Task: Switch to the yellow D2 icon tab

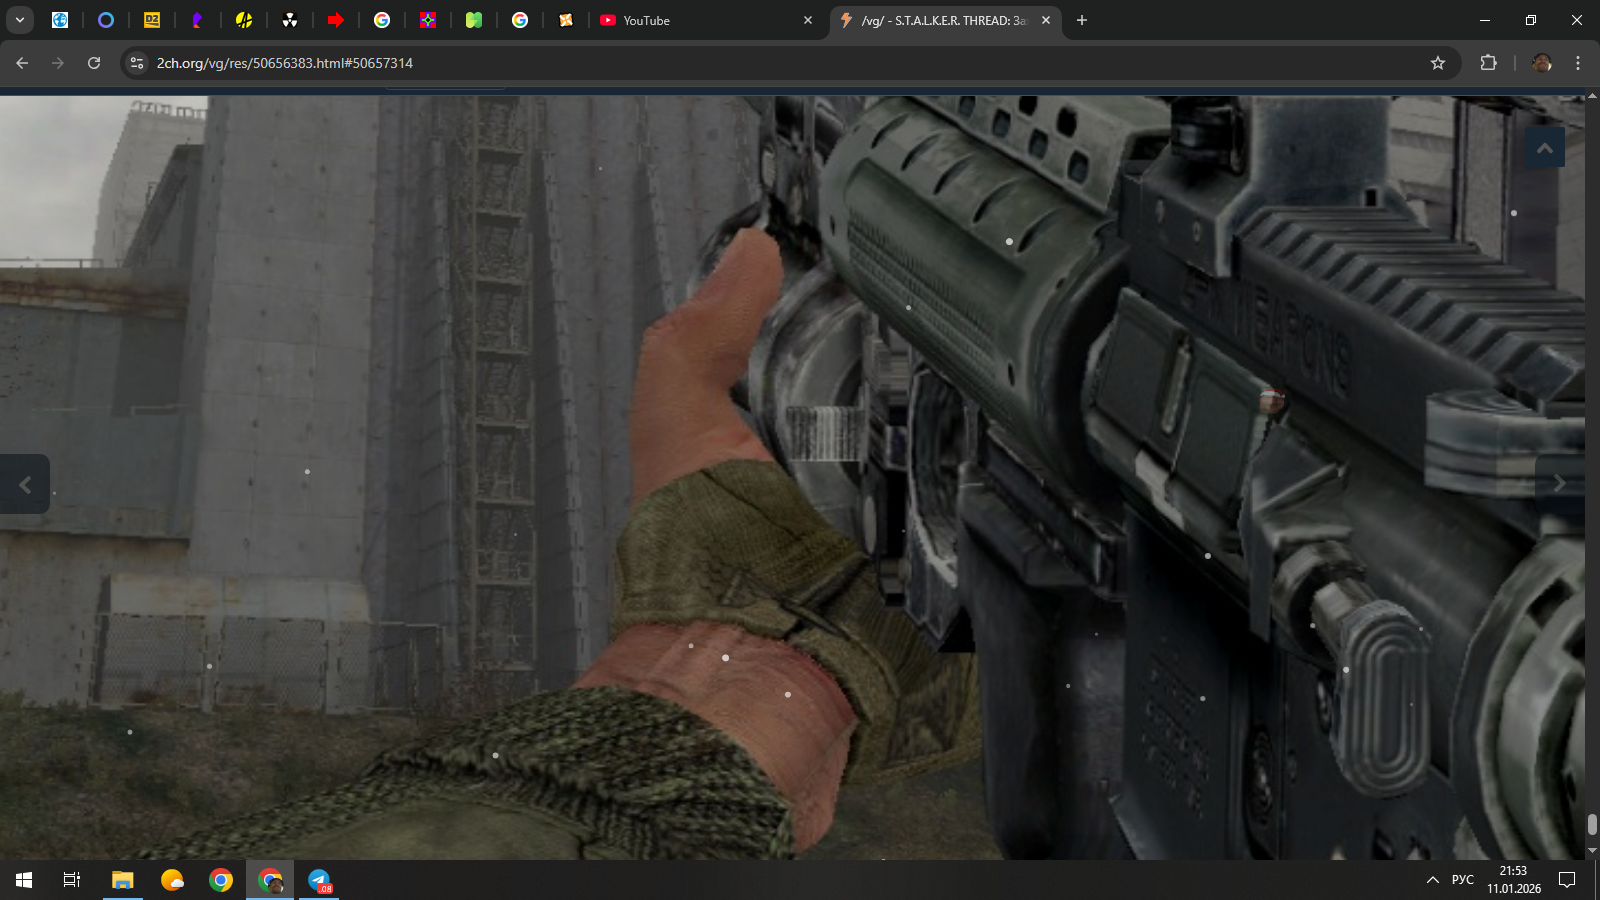Action: click(x=152, y=20)
